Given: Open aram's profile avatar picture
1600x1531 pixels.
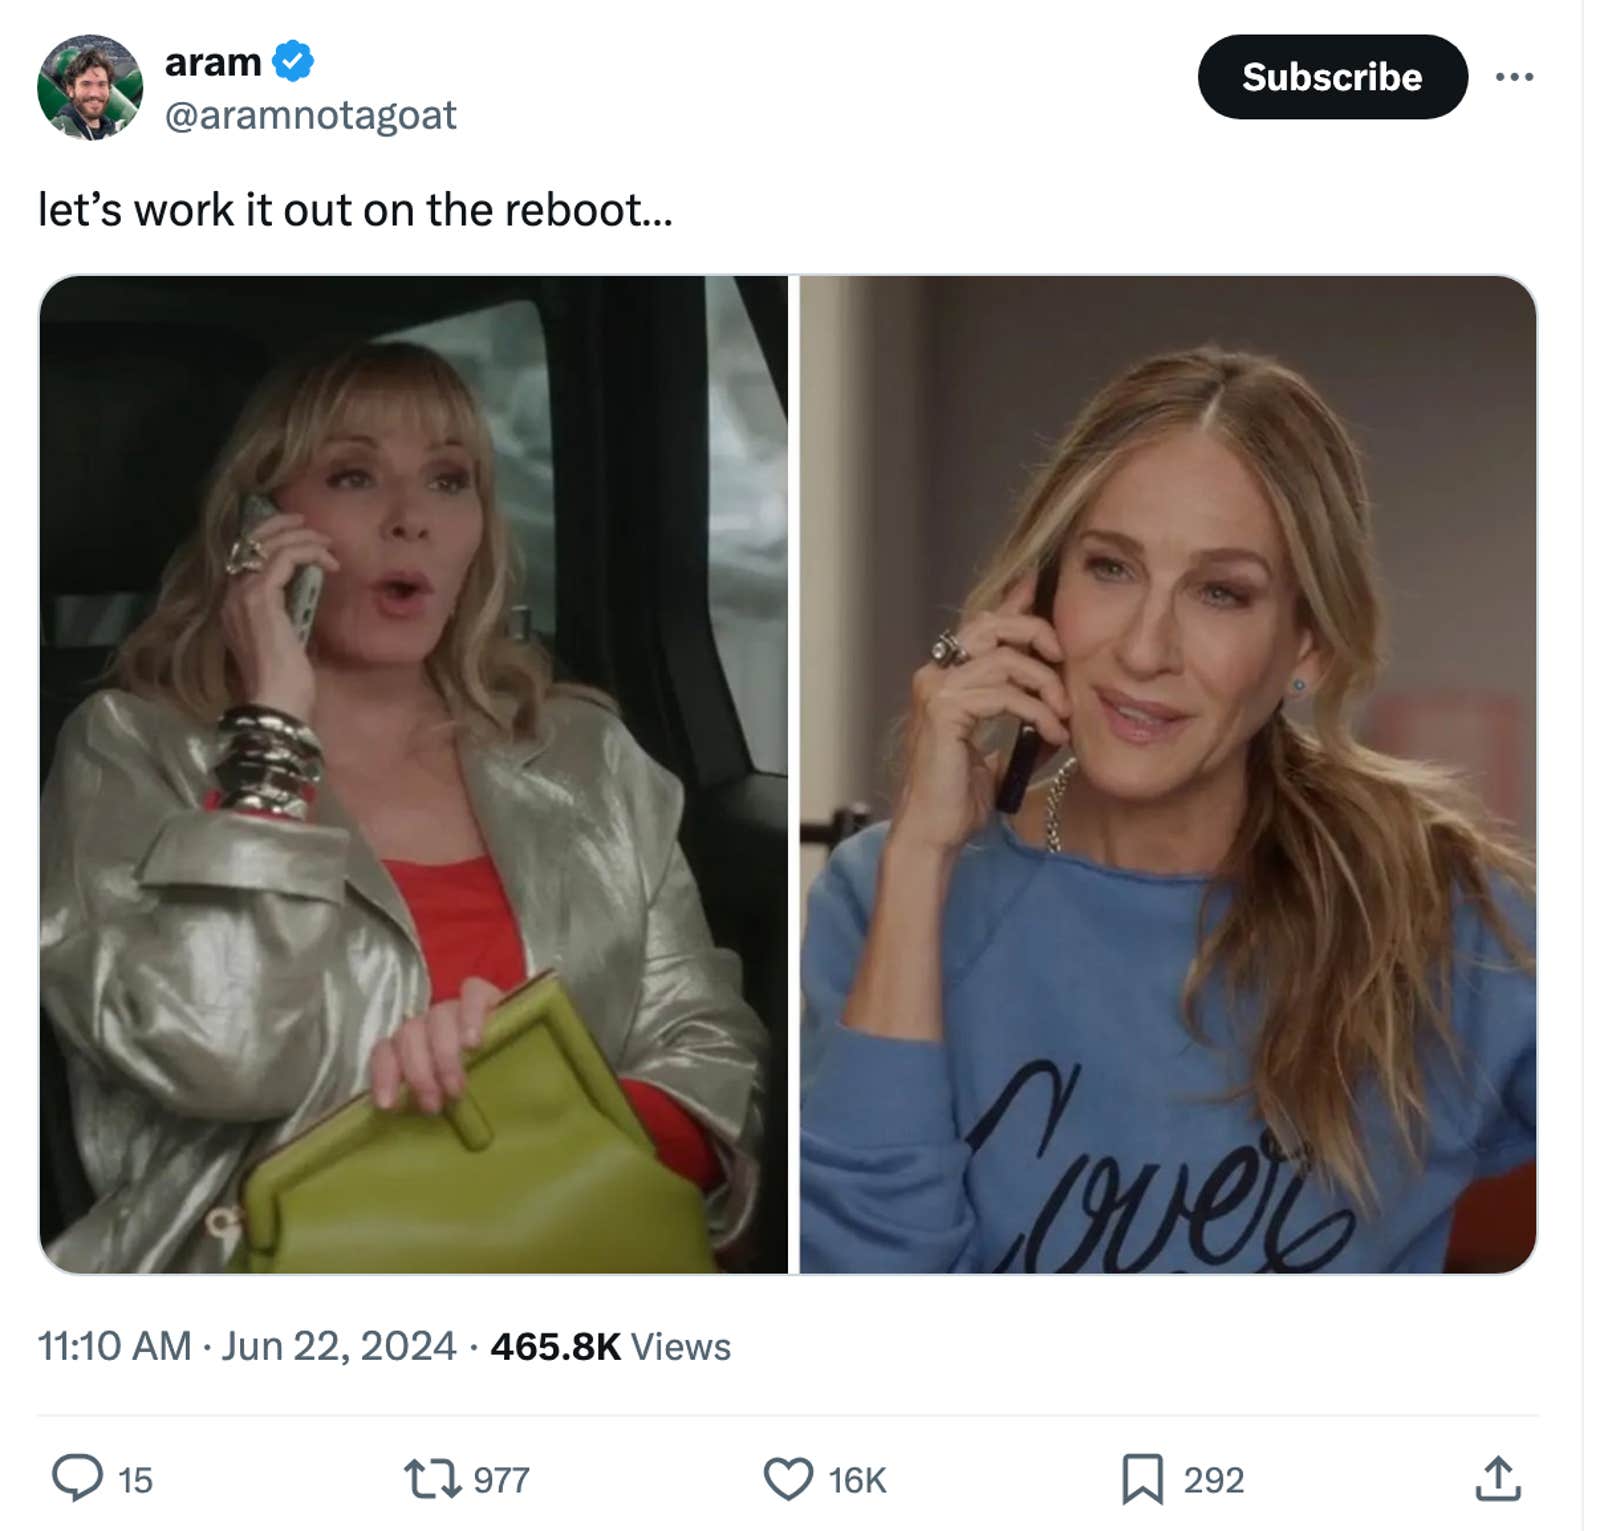Looking at the screenshot, I should coord(90,85).
